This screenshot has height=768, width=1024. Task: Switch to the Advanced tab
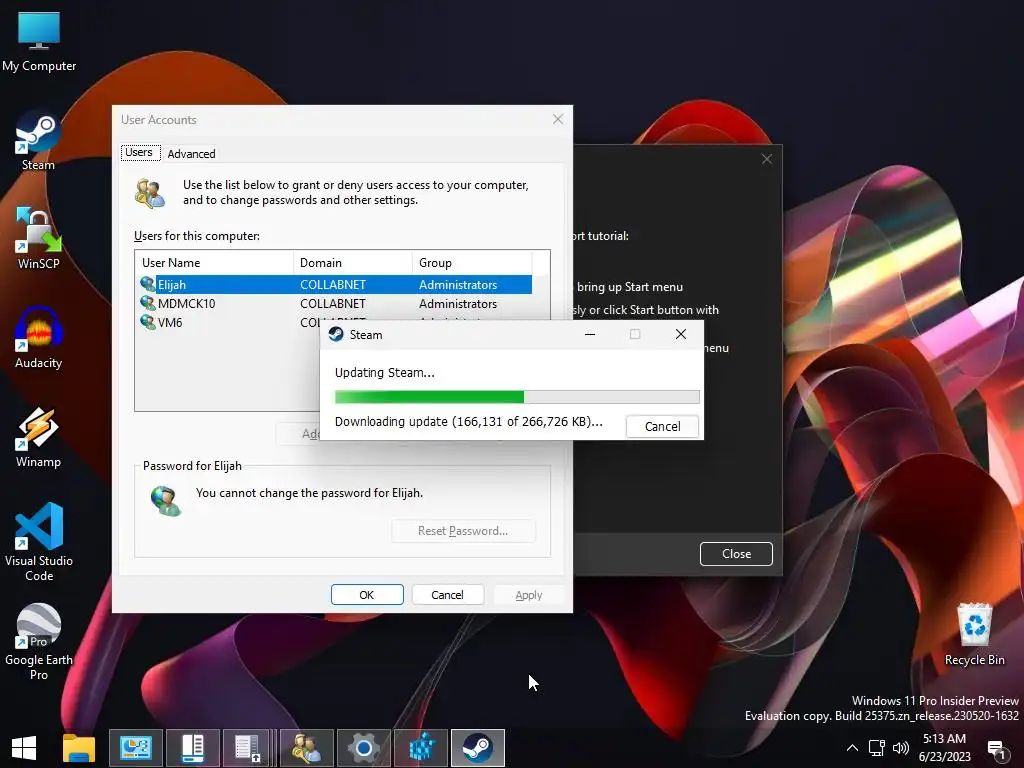[191, 153]
